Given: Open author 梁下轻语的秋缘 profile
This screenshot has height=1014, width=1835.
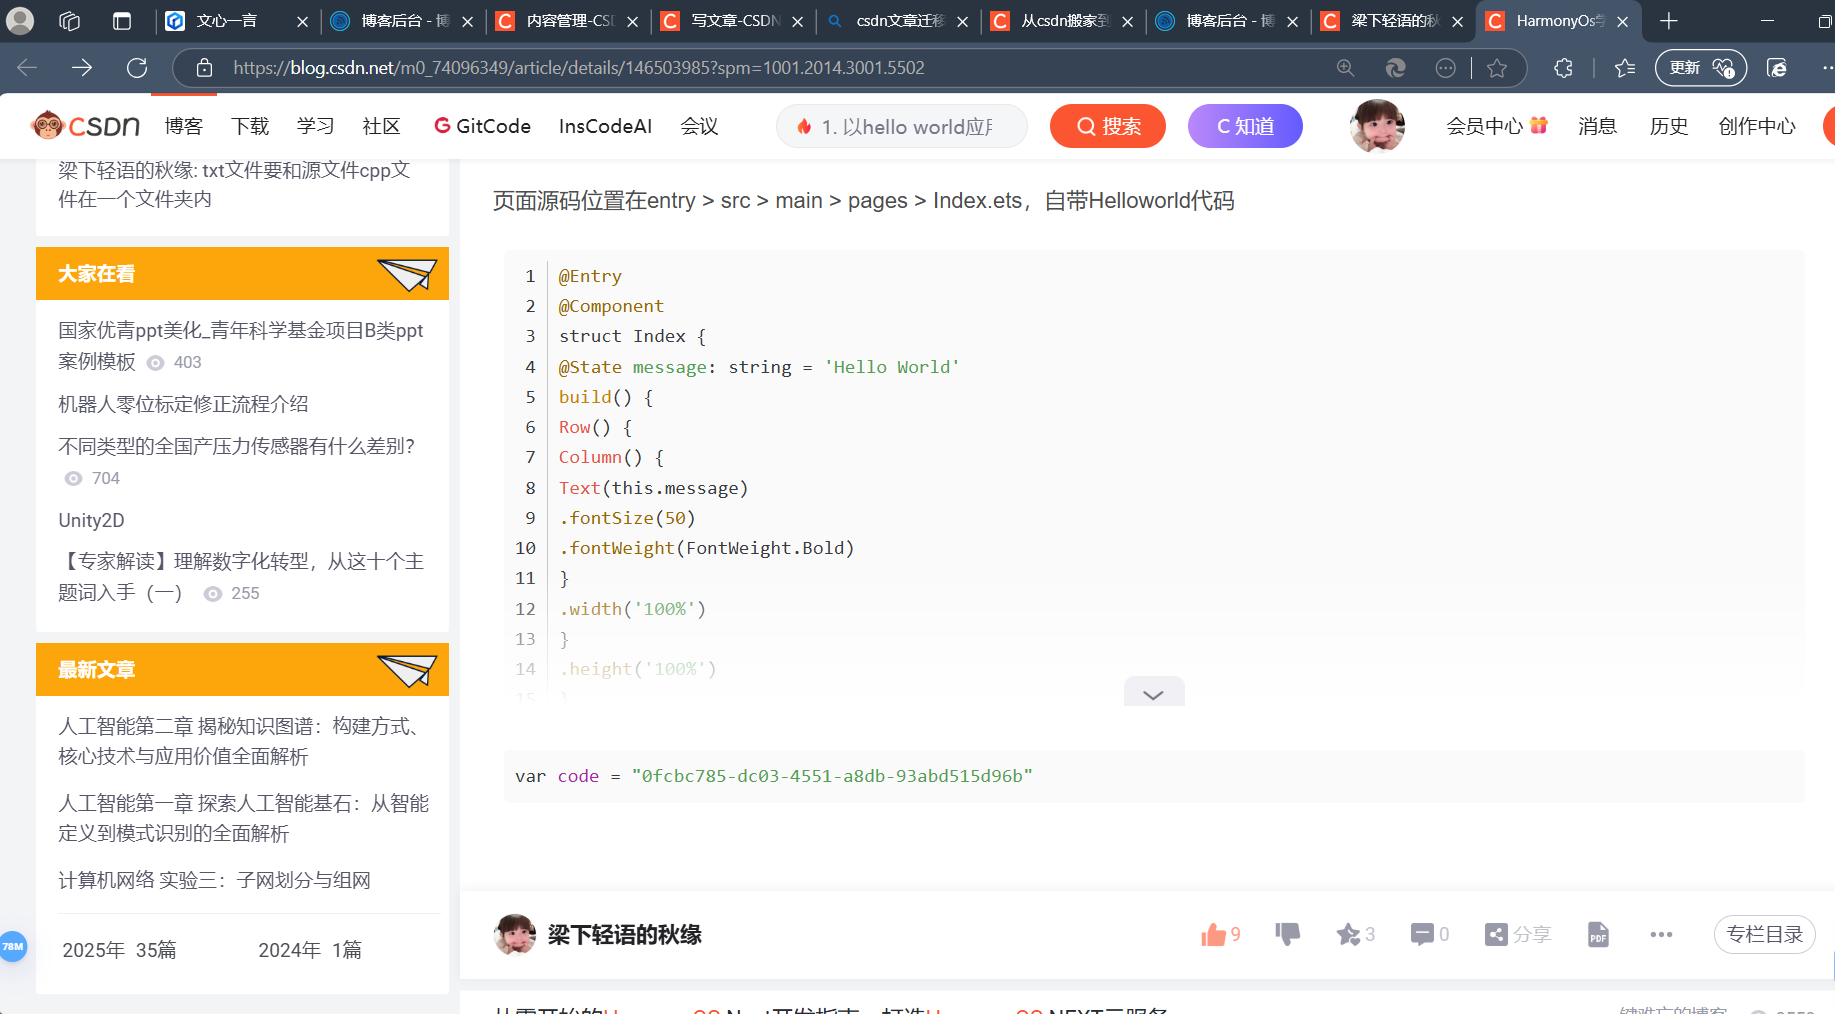Looking at the screenshot, I should click(x=625, y=934).
